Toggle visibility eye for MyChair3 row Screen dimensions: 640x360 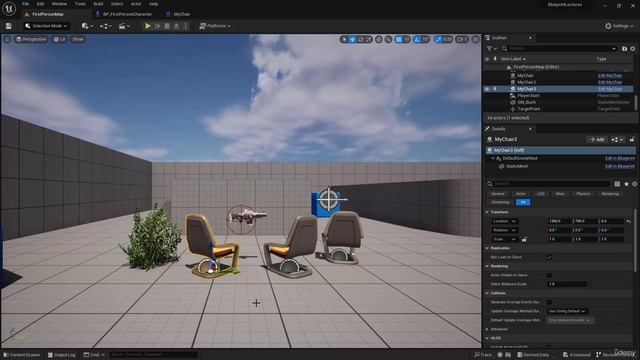click(x=487, y=89)
